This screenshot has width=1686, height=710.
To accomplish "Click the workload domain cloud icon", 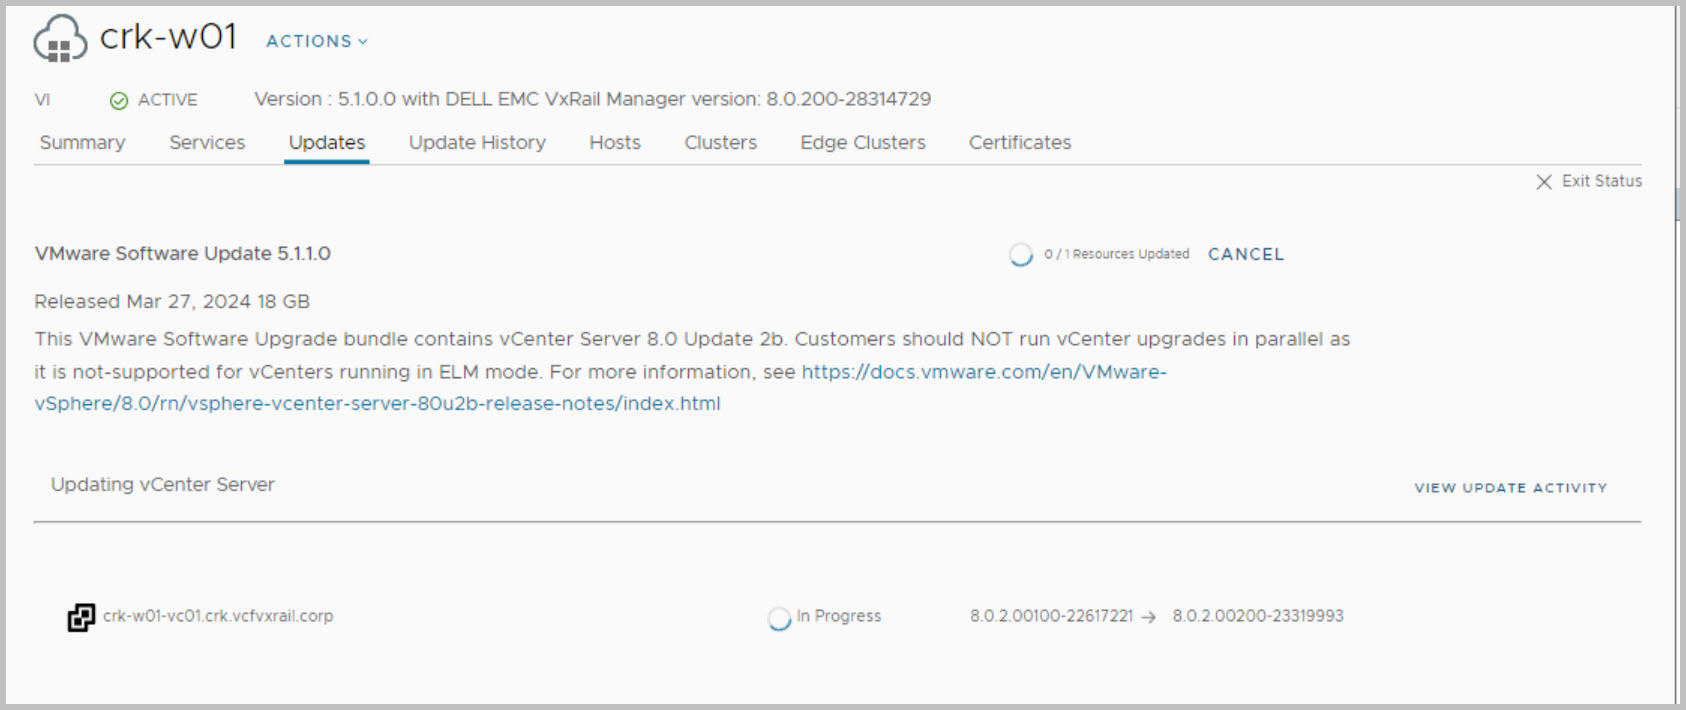I will [x=60, y=40].
